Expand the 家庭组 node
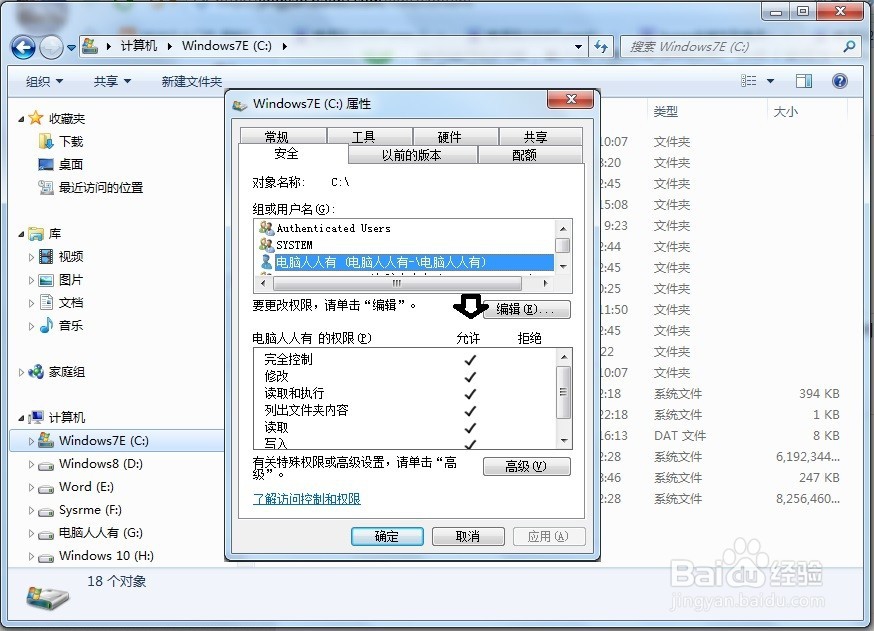 pos(21,372)
